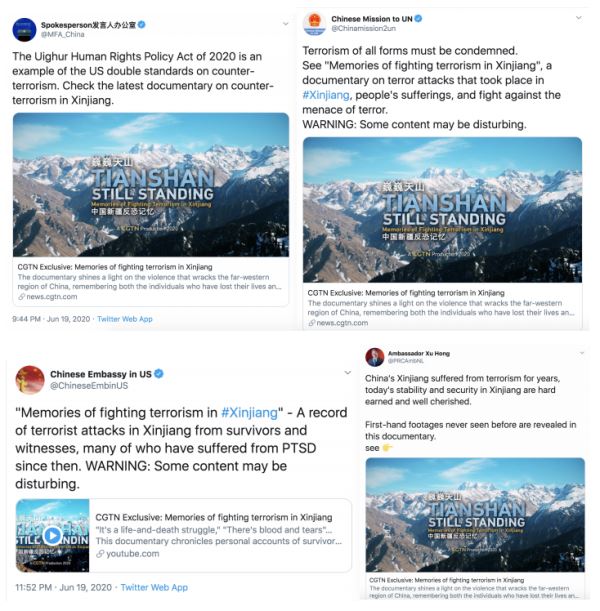Expand options chevron on Chinese Mission tweet
Image resolution: width=600 pixels, height=611 pixels.
[x=579, y=18]
